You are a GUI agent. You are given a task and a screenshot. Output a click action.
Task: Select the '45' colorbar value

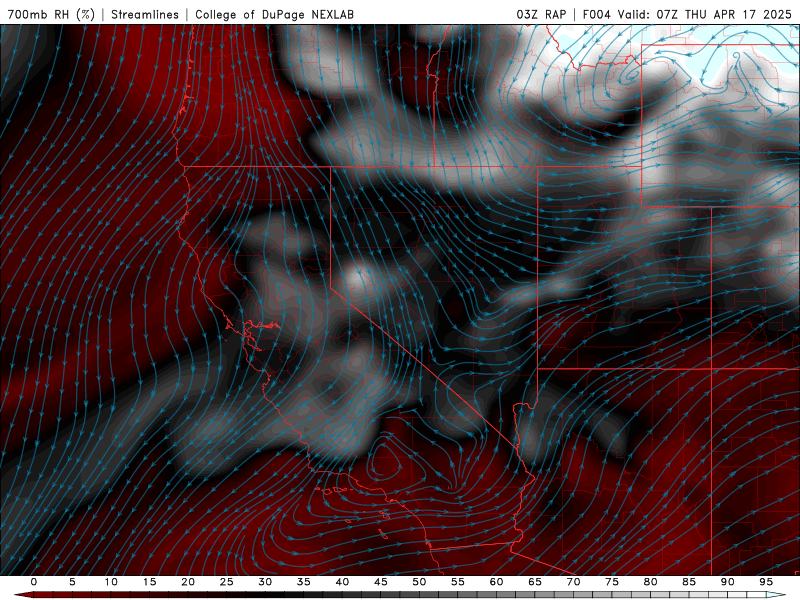381,582
